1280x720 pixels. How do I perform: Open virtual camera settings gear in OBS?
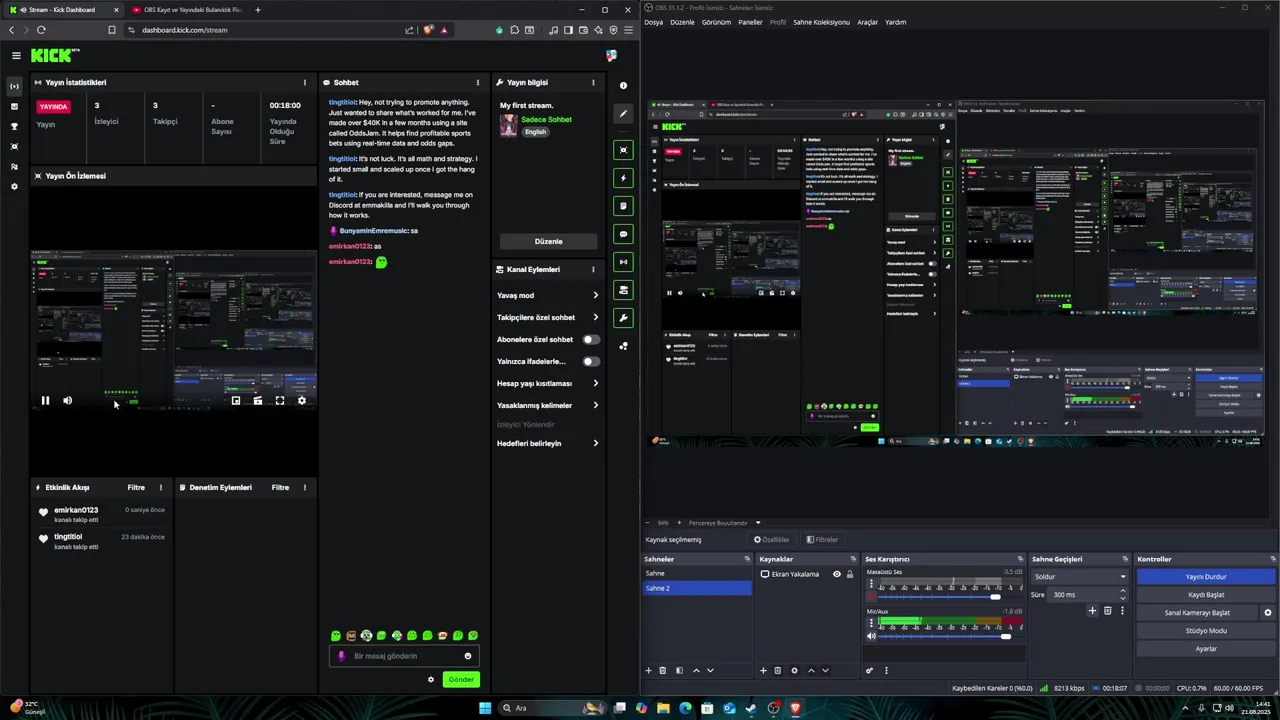click(x=1268, y=613)
